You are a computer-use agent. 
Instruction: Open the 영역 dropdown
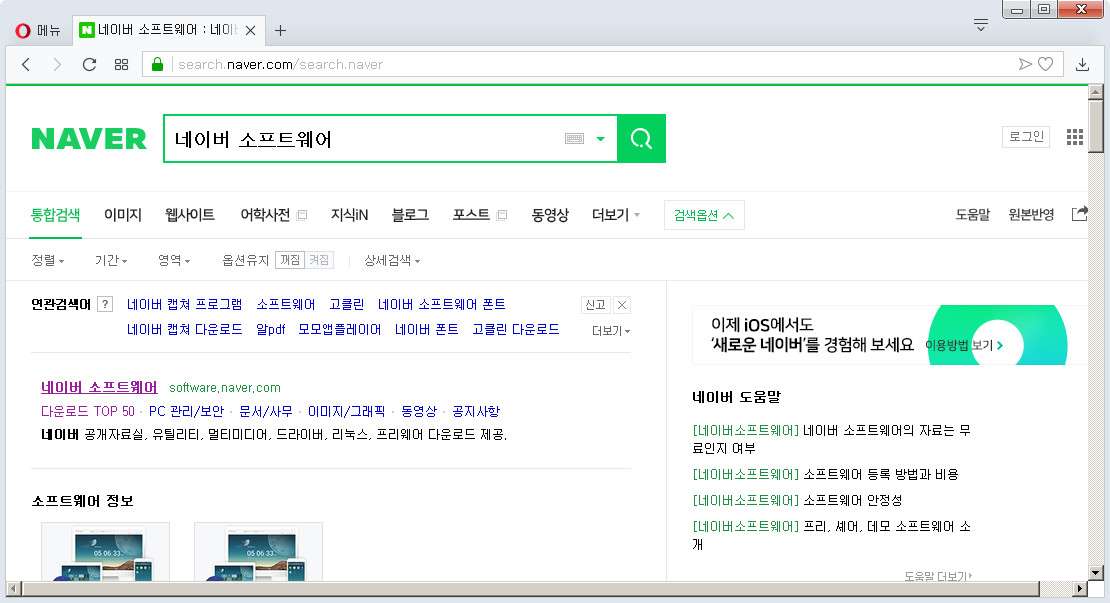pyautogui.click(x=174, y=260)
